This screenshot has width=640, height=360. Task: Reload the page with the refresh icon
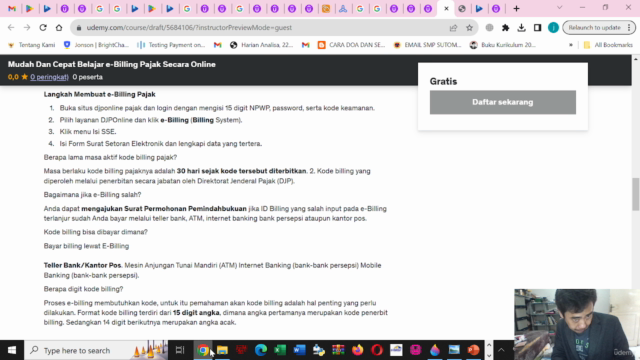click(x=43, y=28)
